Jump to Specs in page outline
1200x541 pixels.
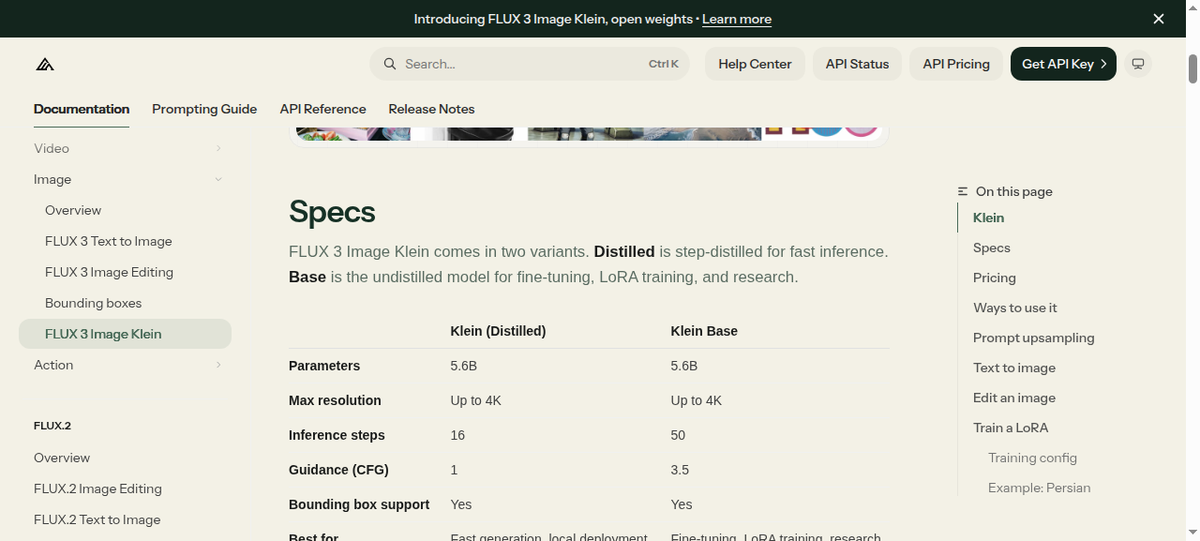[x=991, y=248]
